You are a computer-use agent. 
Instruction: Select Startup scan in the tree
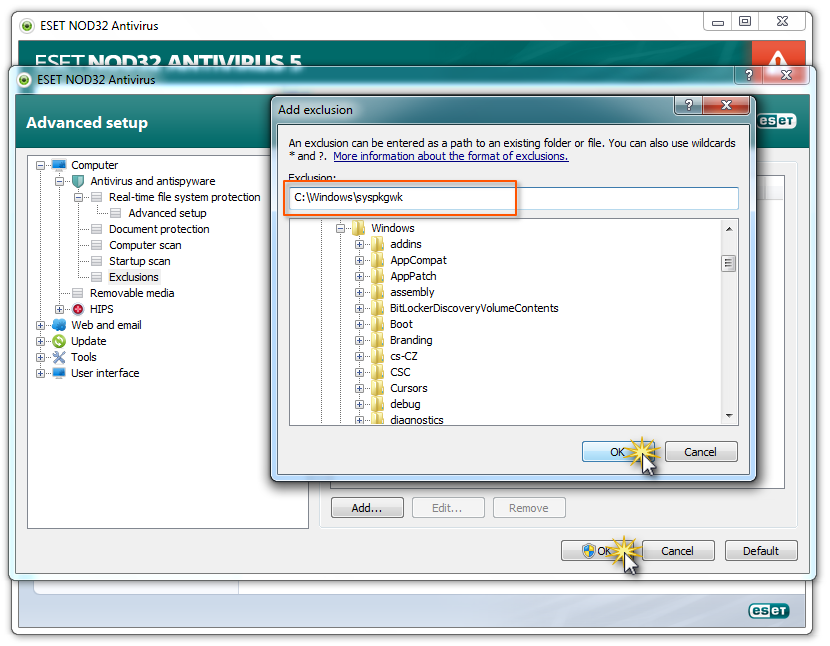[139, 261]
